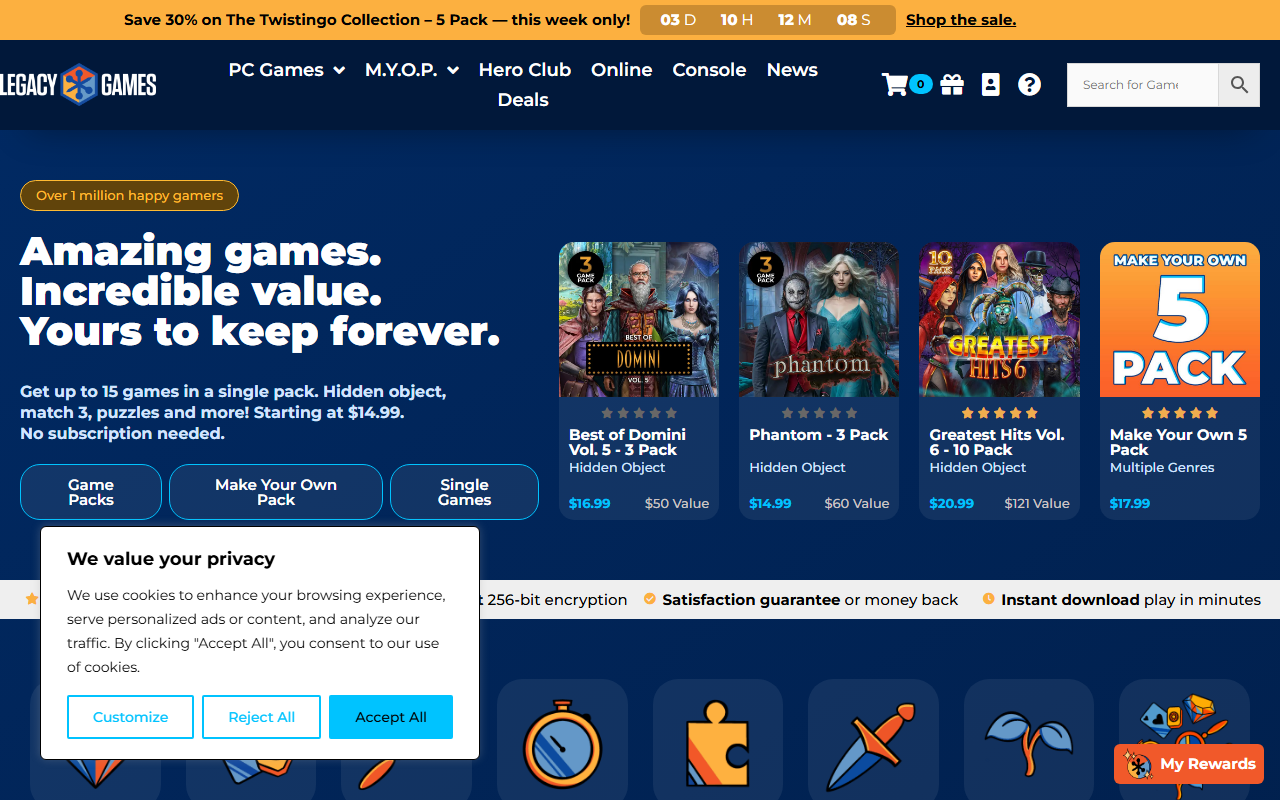This screenshot has height=800, width=1280.
Task: Click the gift box icon in the header
Action: coord(952,85)
